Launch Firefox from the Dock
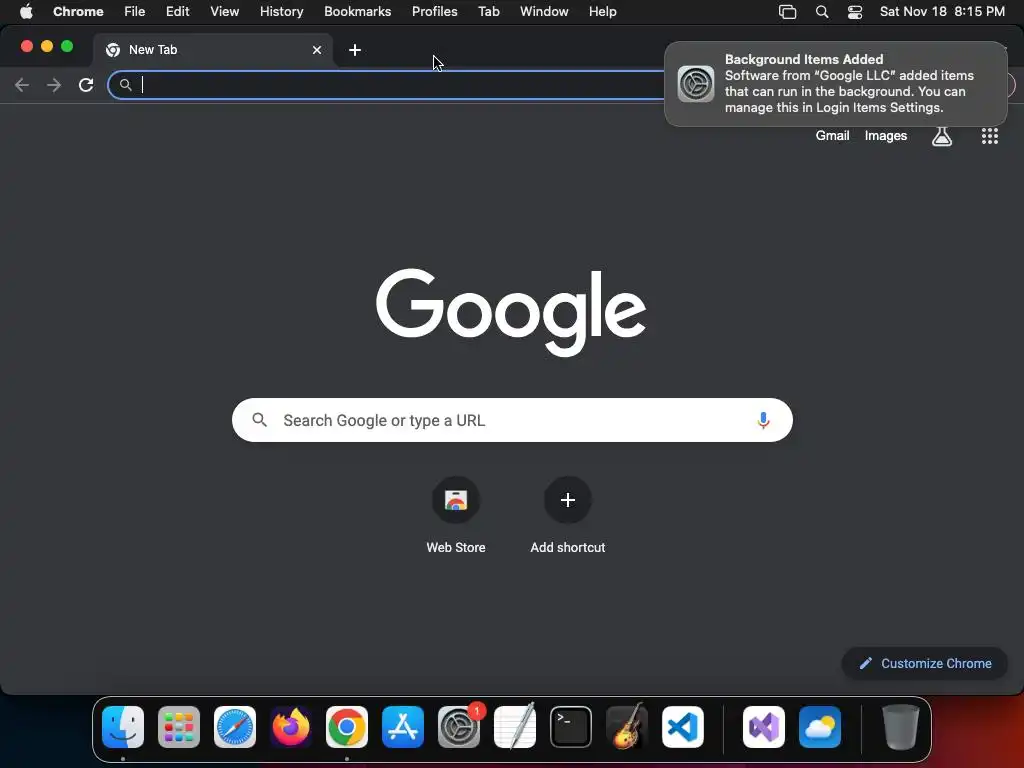 coord(291,727)
